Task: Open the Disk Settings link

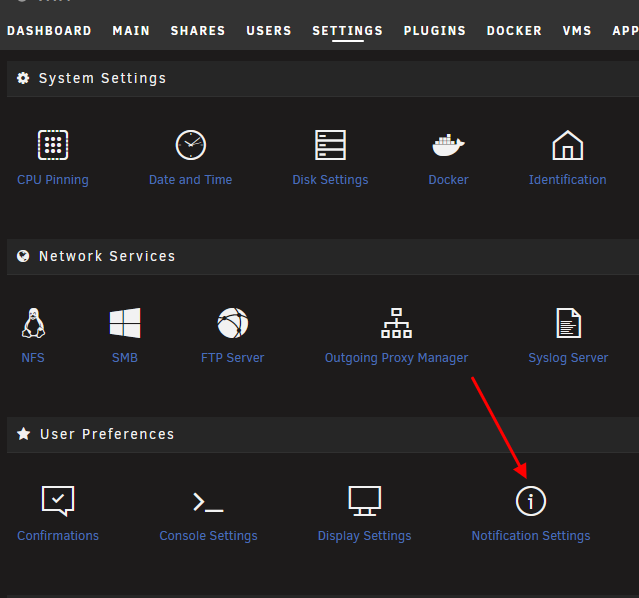Action: click(331, 180)
